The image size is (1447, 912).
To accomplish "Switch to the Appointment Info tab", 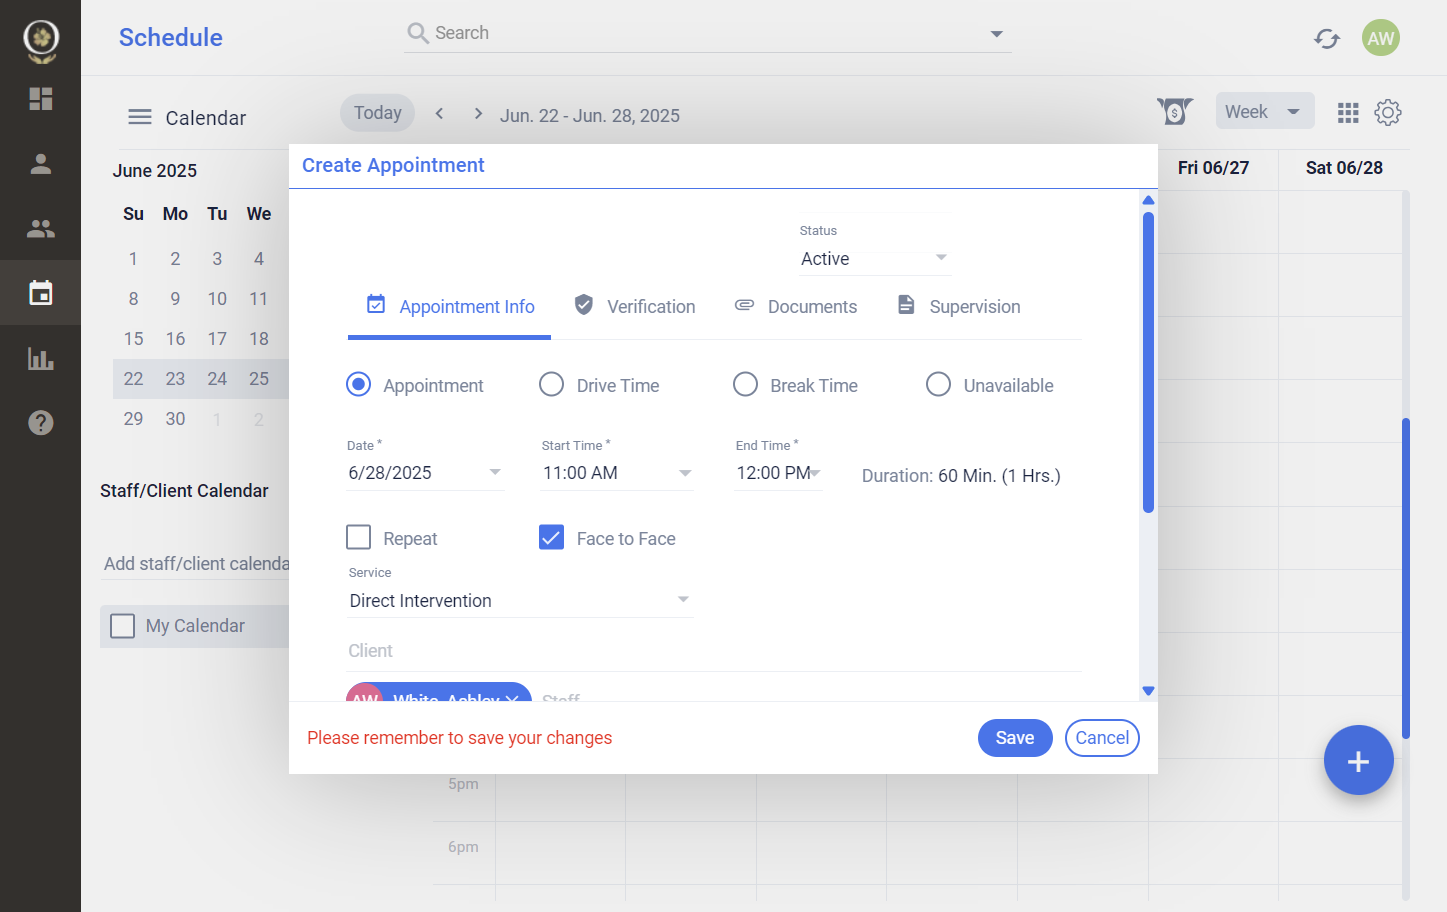I will coord(450,307).
